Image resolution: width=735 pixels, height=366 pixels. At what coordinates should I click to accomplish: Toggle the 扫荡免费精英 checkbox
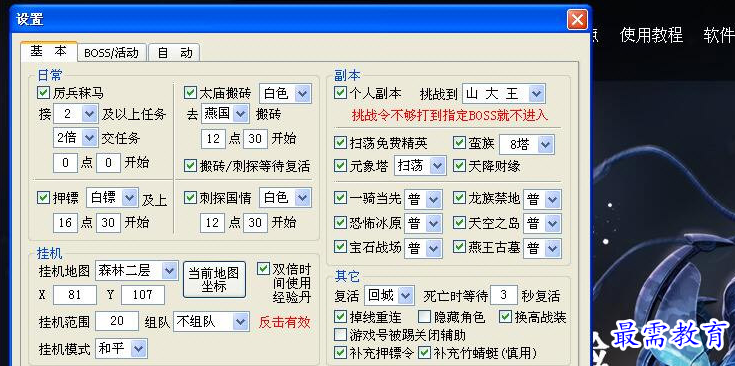pos(340,143)
